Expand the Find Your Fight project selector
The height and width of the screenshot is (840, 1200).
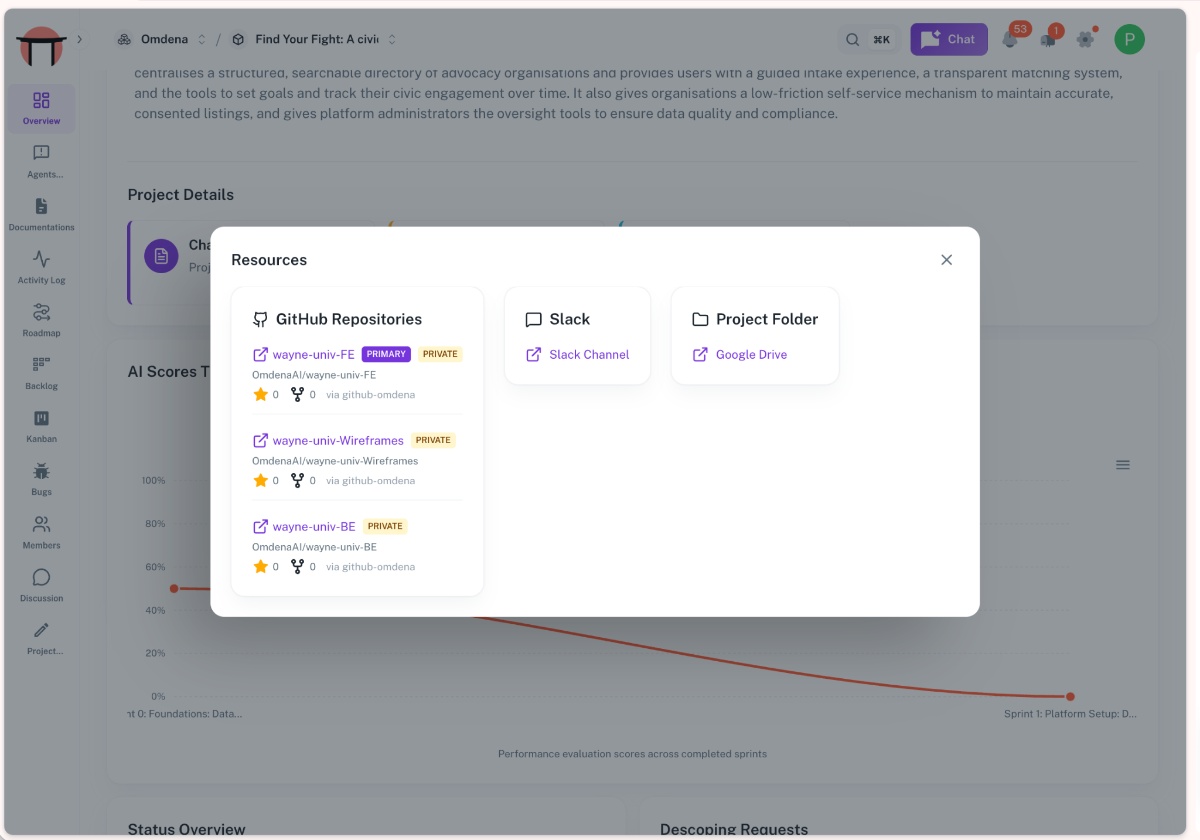coord(314,39)
